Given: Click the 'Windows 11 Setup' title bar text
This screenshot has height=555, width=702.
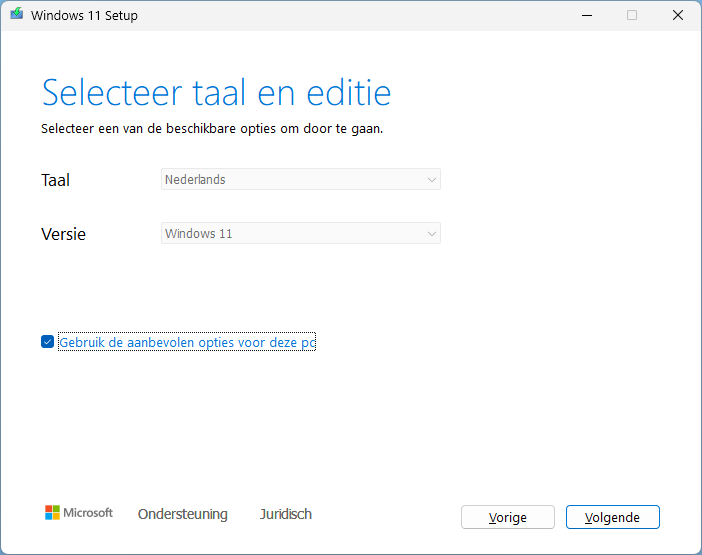Looking at the screenshot, I should (84, 15).
